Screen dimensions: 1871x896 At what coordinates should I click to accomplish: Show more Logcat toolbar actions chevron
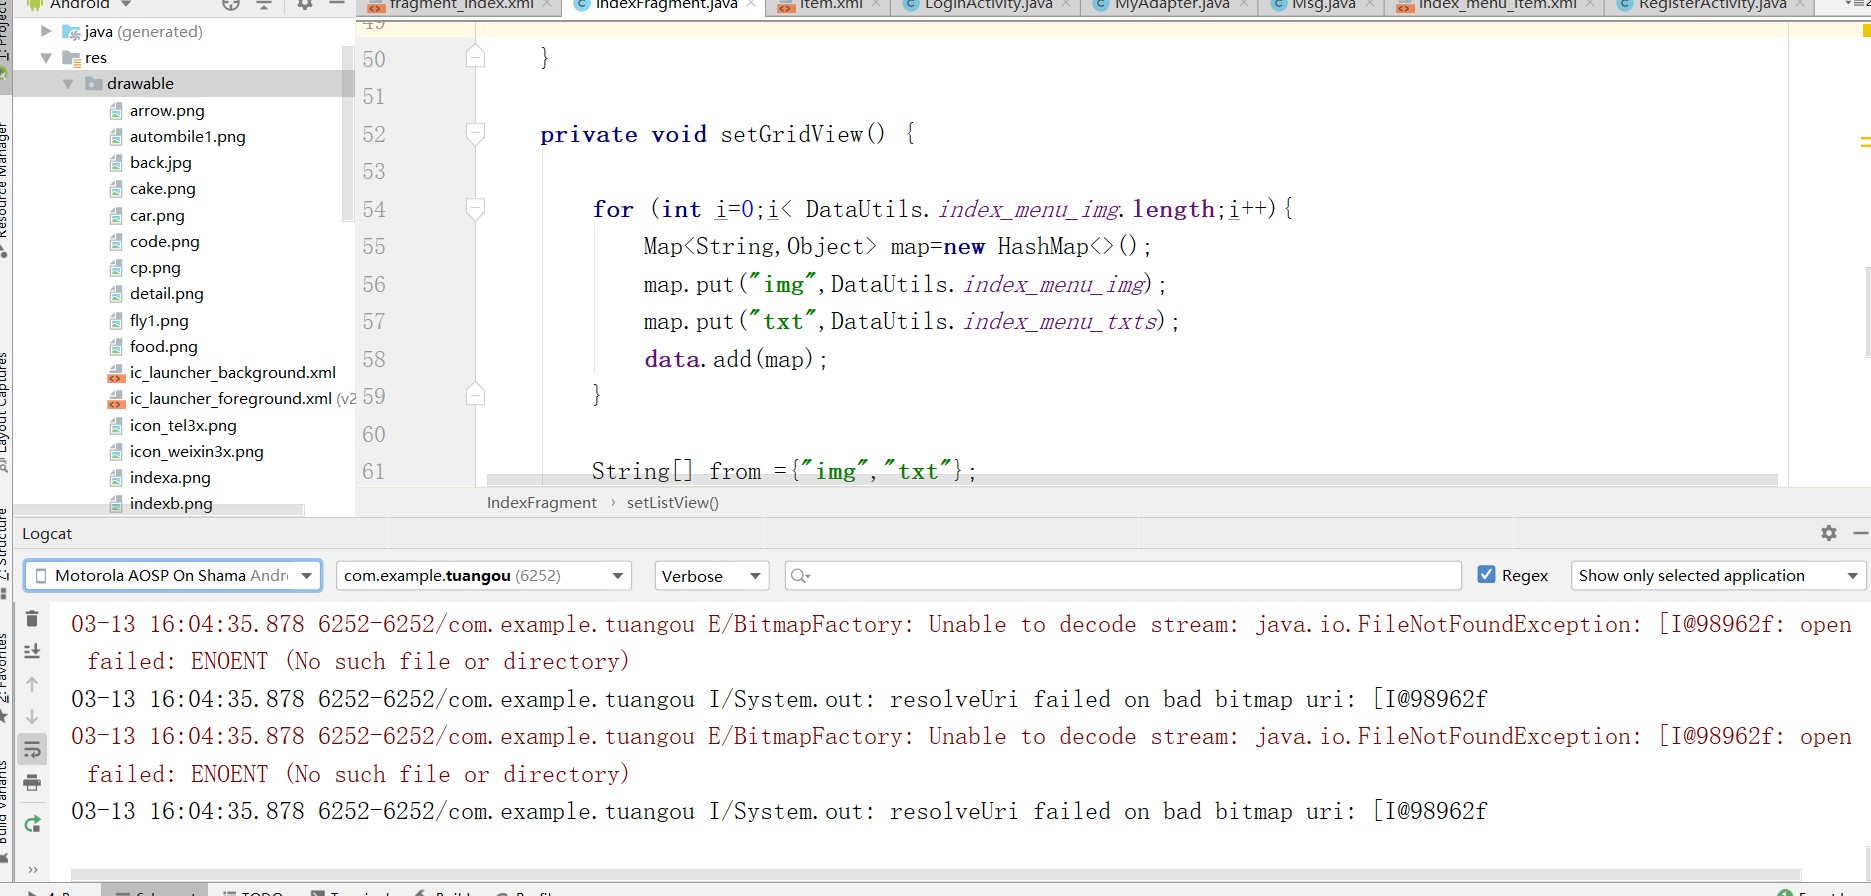point(32,869)
